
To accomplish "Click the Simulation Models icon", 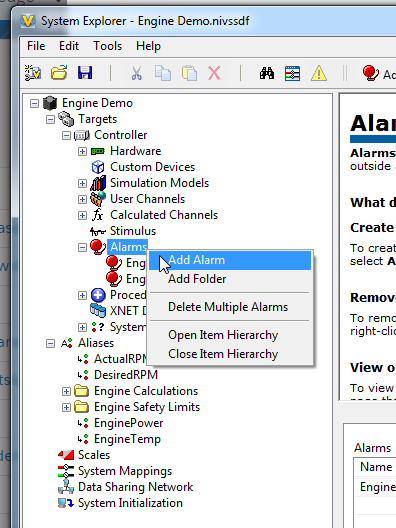I will click(x=98, y=183).
